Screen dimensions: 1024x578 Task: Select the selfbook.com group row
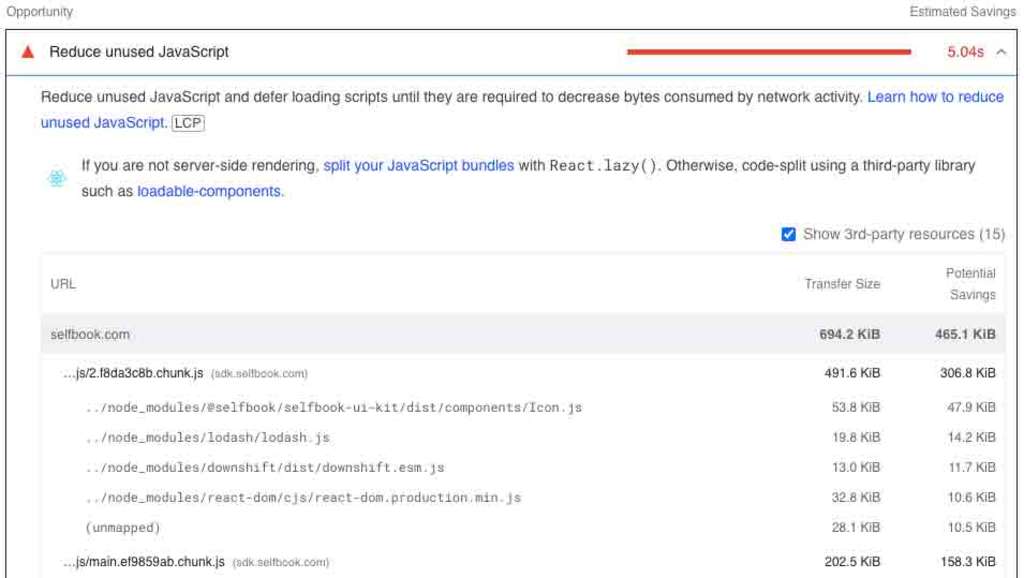[90, 334]
